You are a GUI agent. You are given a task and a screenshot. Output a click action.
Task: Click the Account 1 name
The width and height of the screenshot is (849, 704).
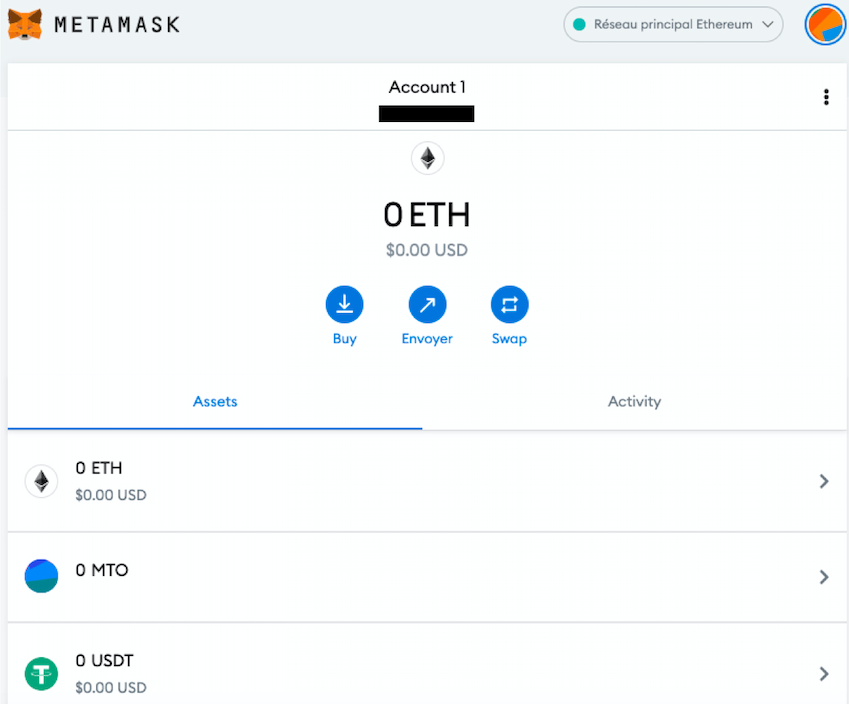(427, 87)
